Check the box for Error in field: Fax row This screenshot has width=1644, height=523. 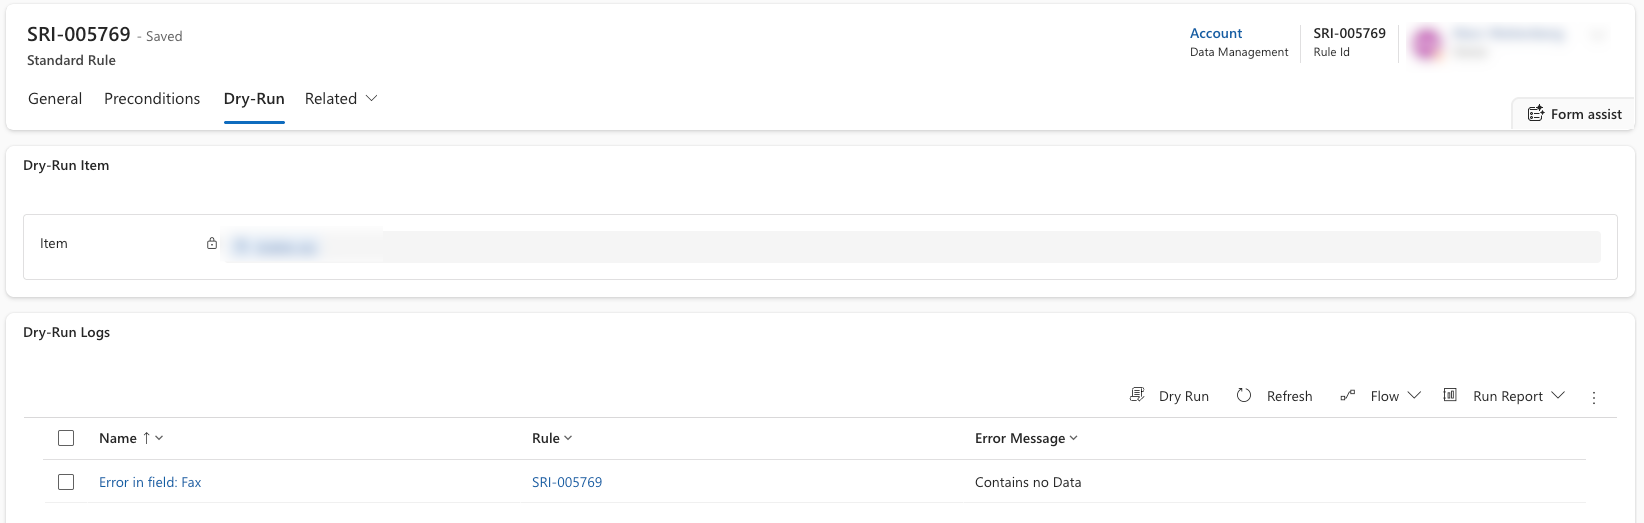click(x=66, y=482)
